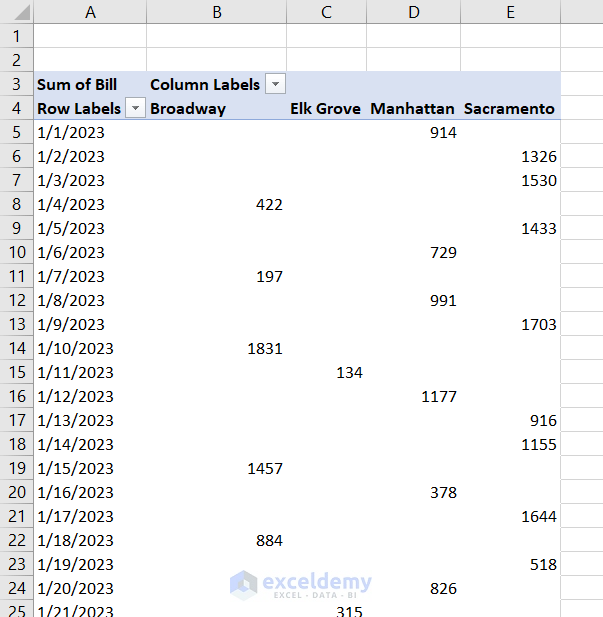Image resolution: width=603 pixels, height=617 pixels.
Task: Select the 1/7/2023 date cell
Action: (90, 276)
